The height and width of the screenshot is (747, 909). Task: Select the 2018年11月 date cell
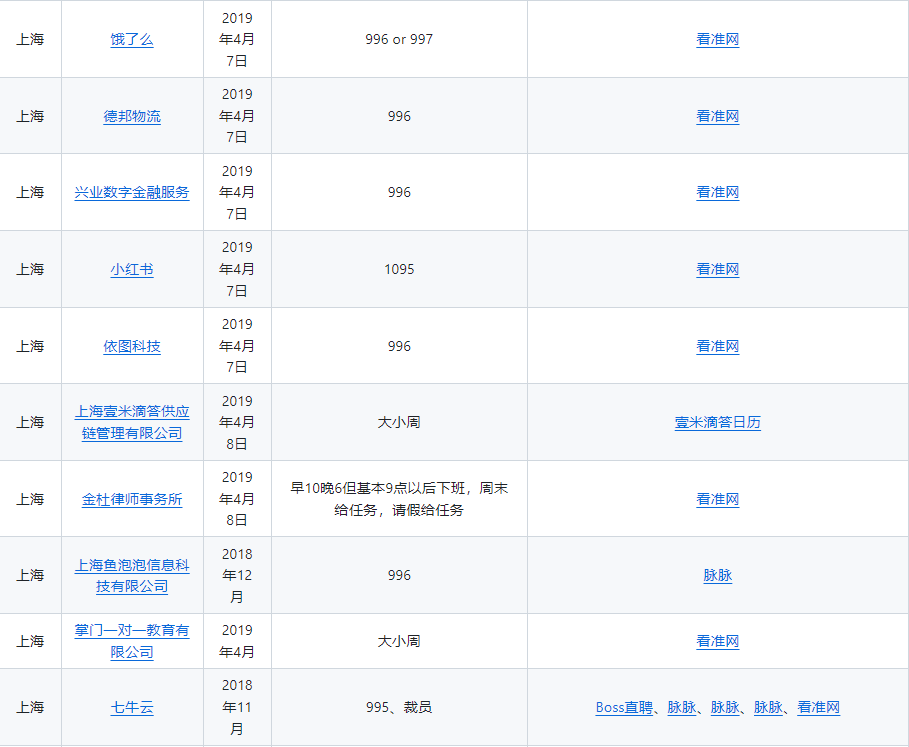pos(237,708)
